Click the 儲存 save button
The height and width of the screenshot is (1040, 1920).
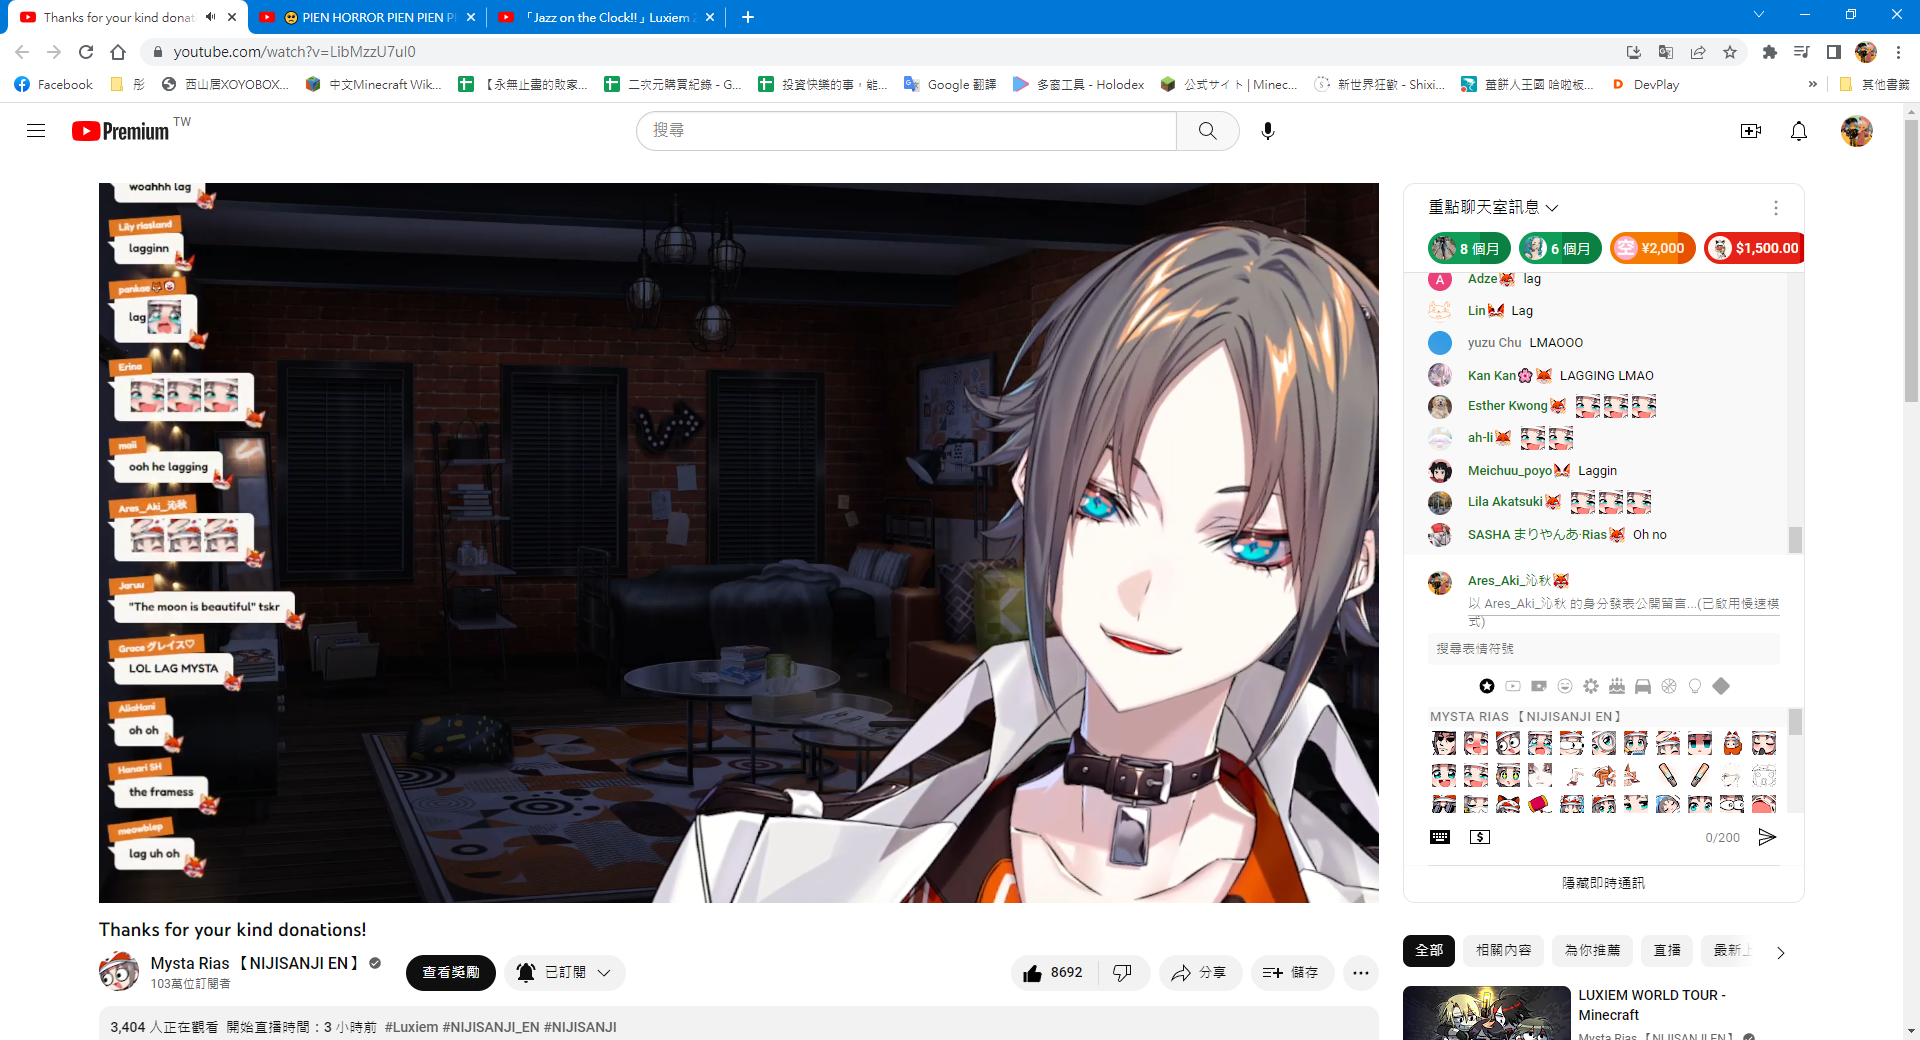[1292, 973]
